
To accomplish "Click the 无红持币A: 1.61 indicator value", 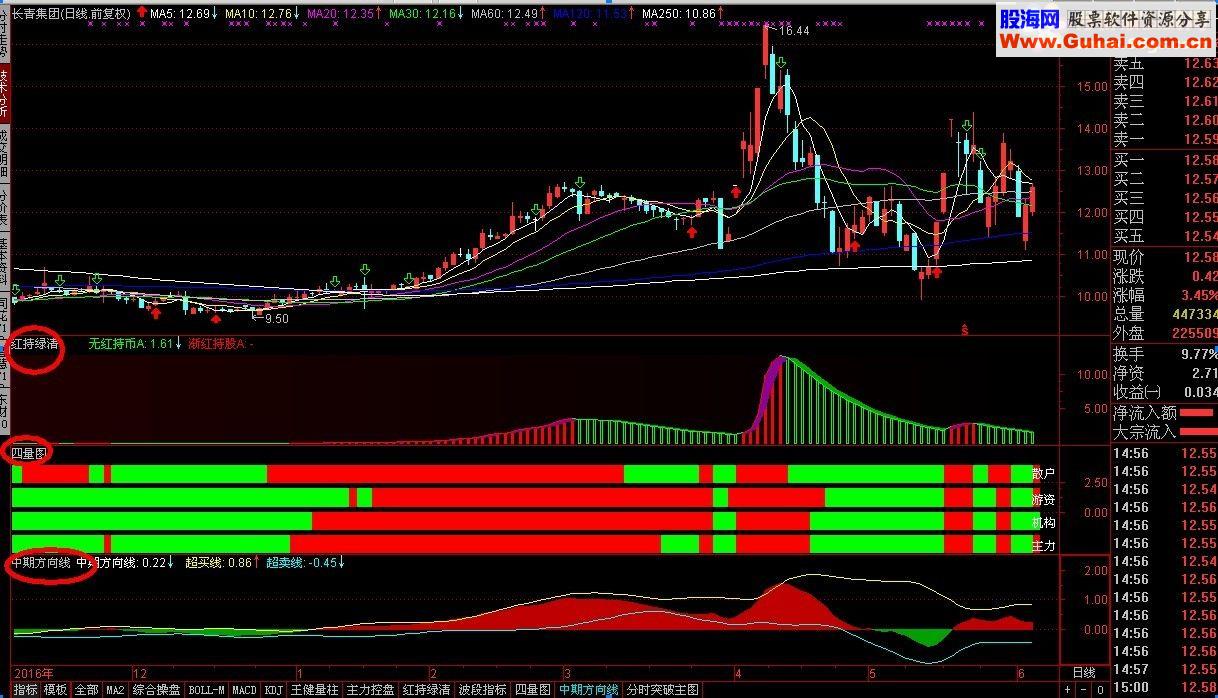I will 130,343.
